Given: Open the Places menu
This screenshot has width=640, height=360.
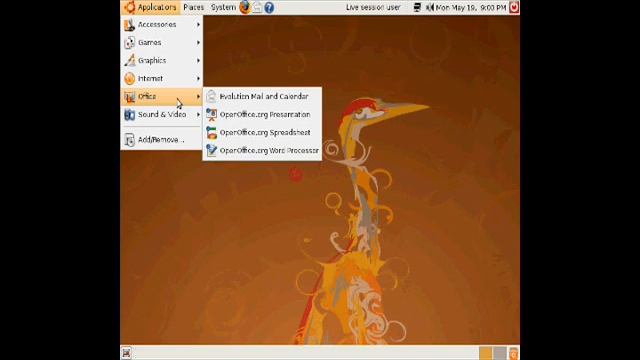Looking at the screenshot, I should pyautogui.click(x=193, y=7).
